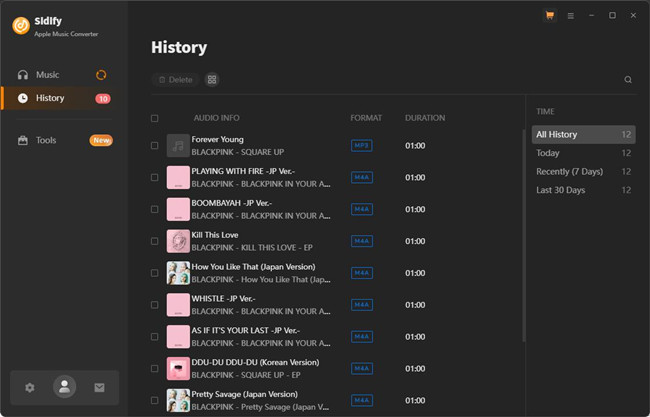The width and height of the screenshot is (650, 417).
Task: Check the DDU-DU DDU-DU row checkbox
Action: pos(155,369)
